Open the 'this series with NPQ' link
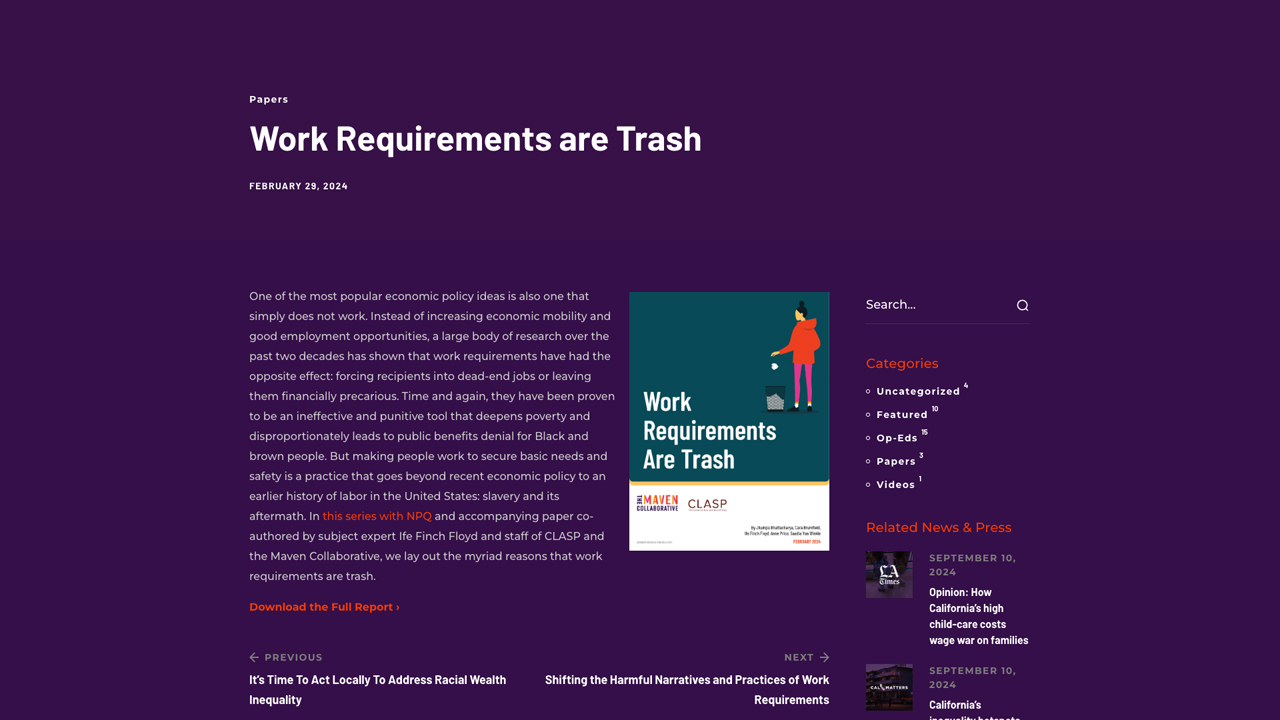This screenshot has width=1280, height=720. [x=377, y=516]
